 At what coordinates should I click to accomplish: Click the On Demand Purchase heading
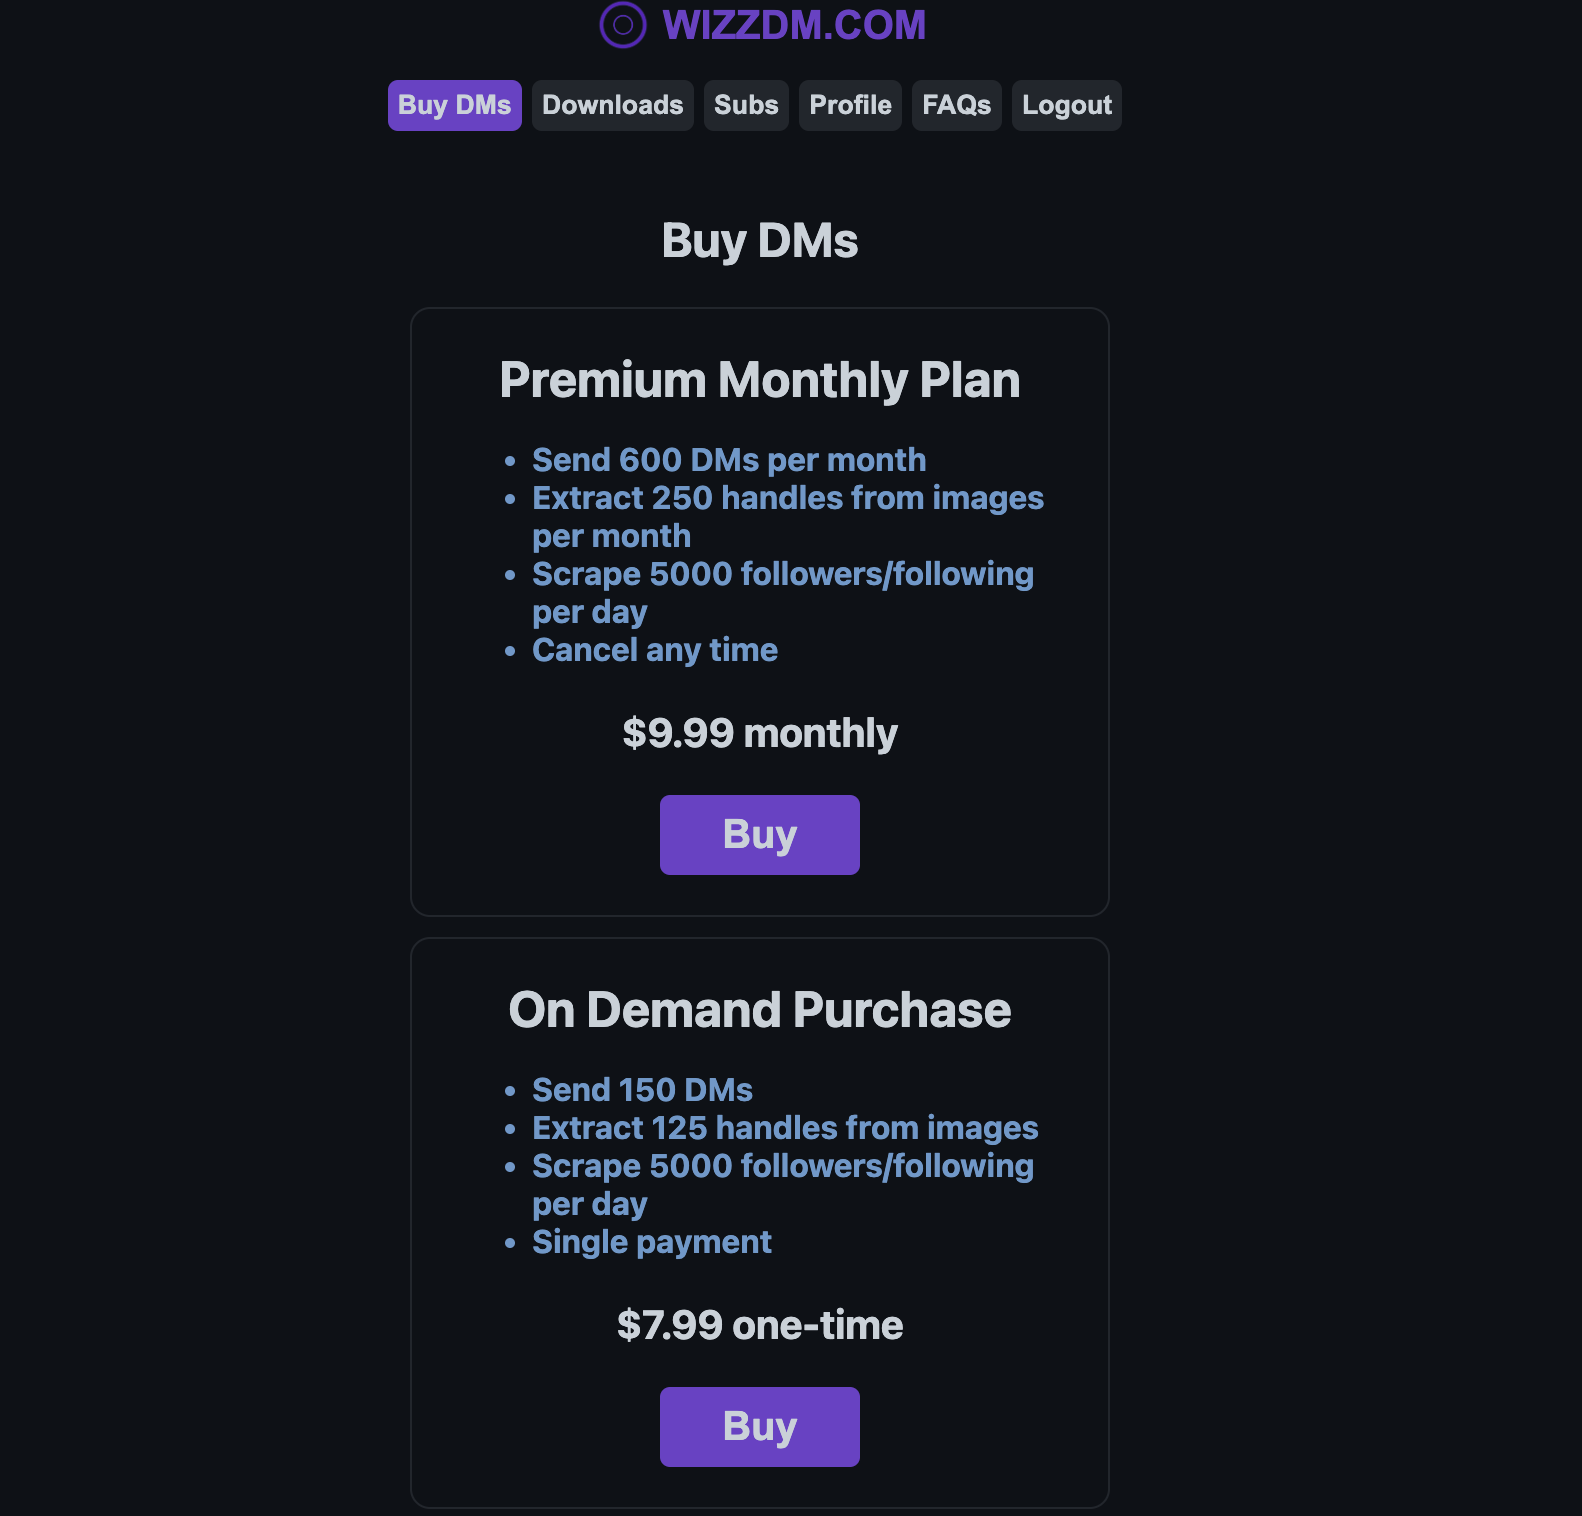coord(759,1010)
